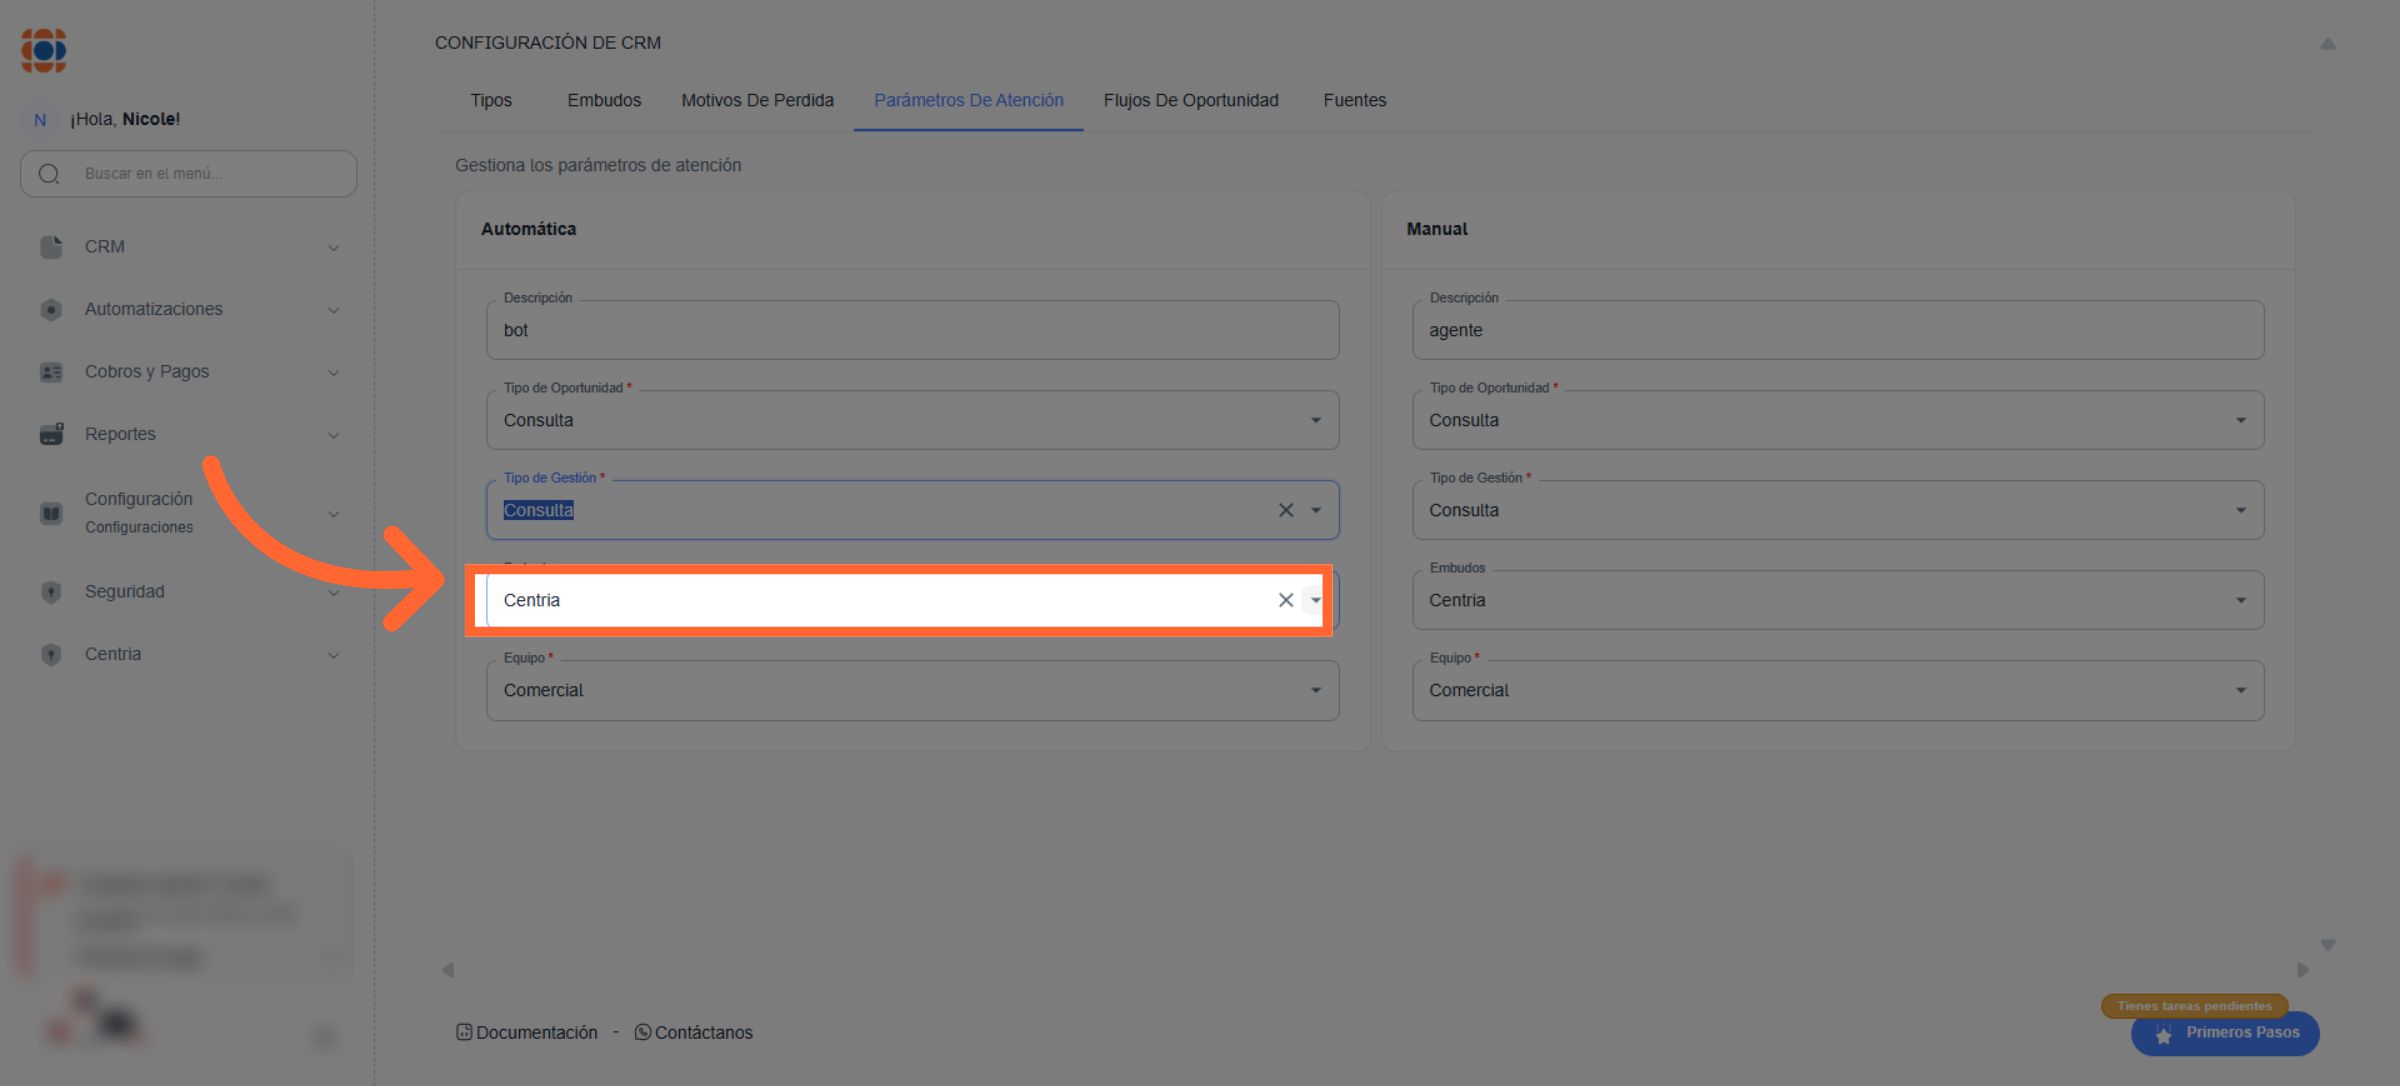The width and height of the screenshot is (2400, 1086).
Task: Switch to Flujos De Oportunidad tab
Action: pos(1190,100)
